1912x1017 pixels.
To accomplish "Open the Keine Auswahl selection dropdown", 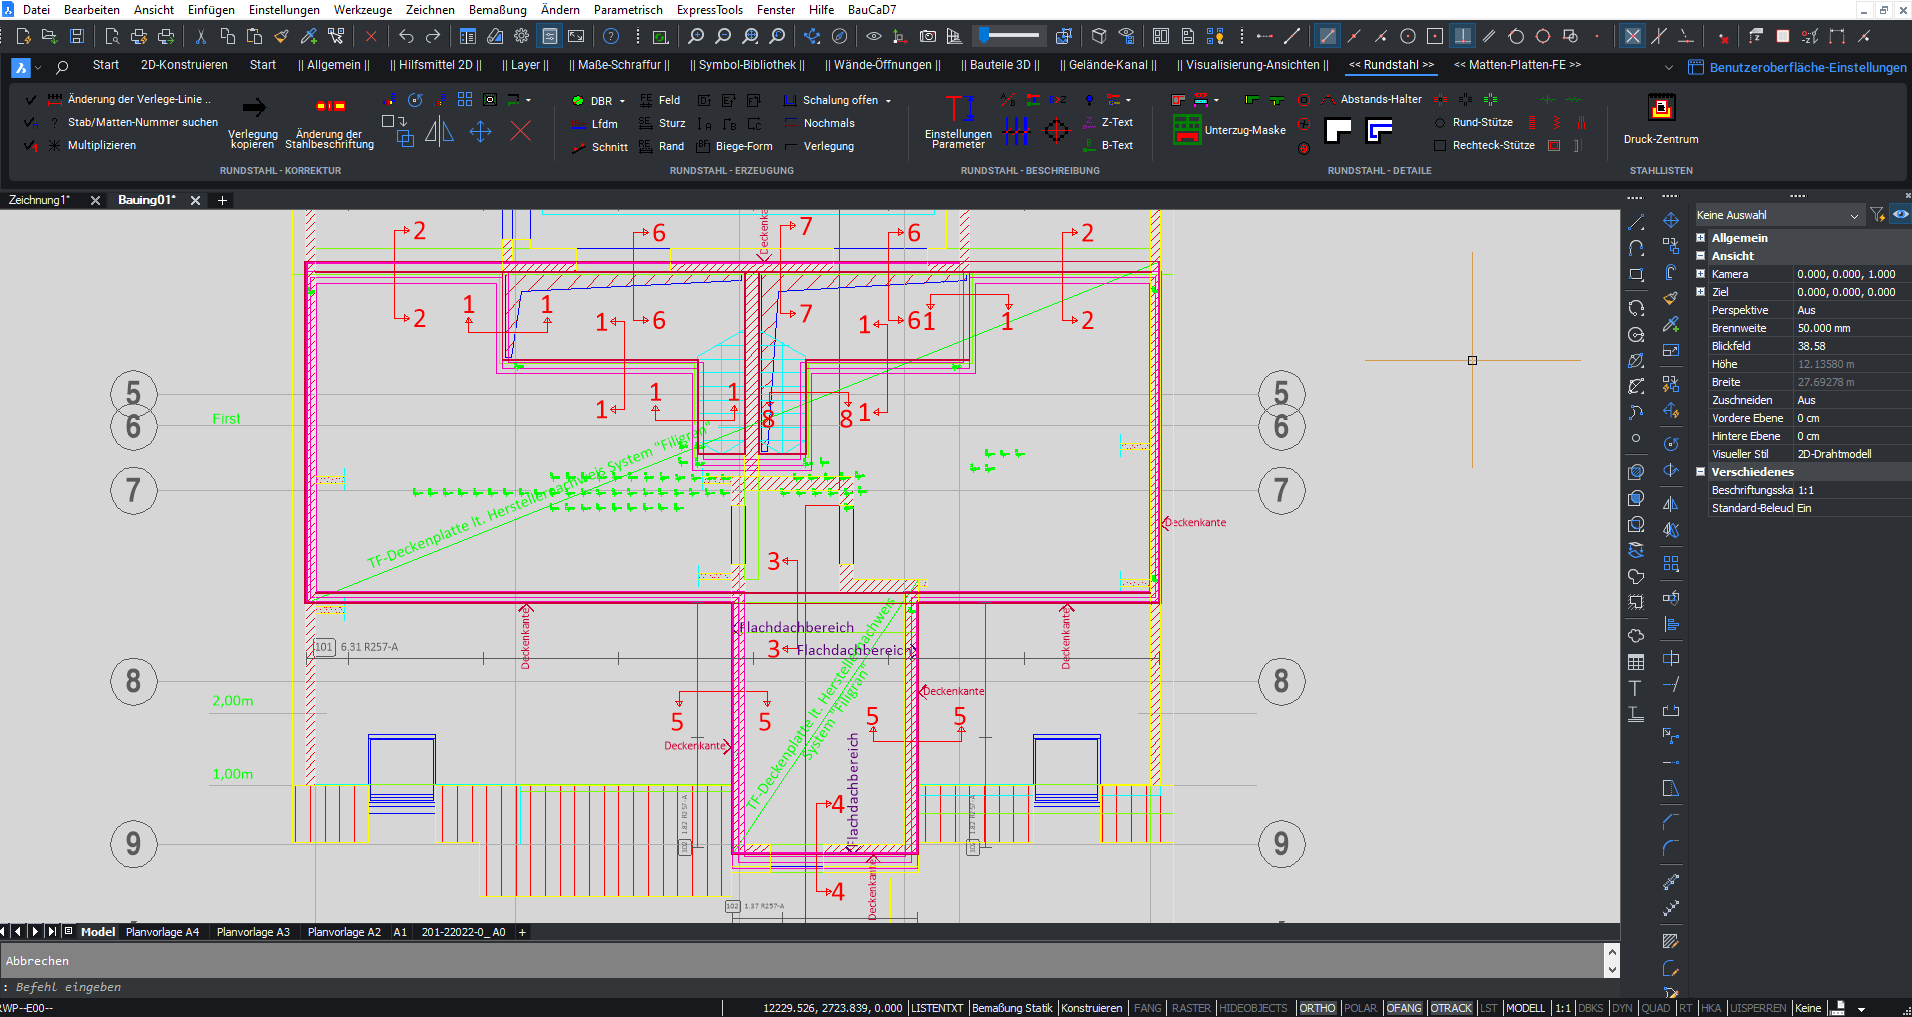I will 1854,215.
